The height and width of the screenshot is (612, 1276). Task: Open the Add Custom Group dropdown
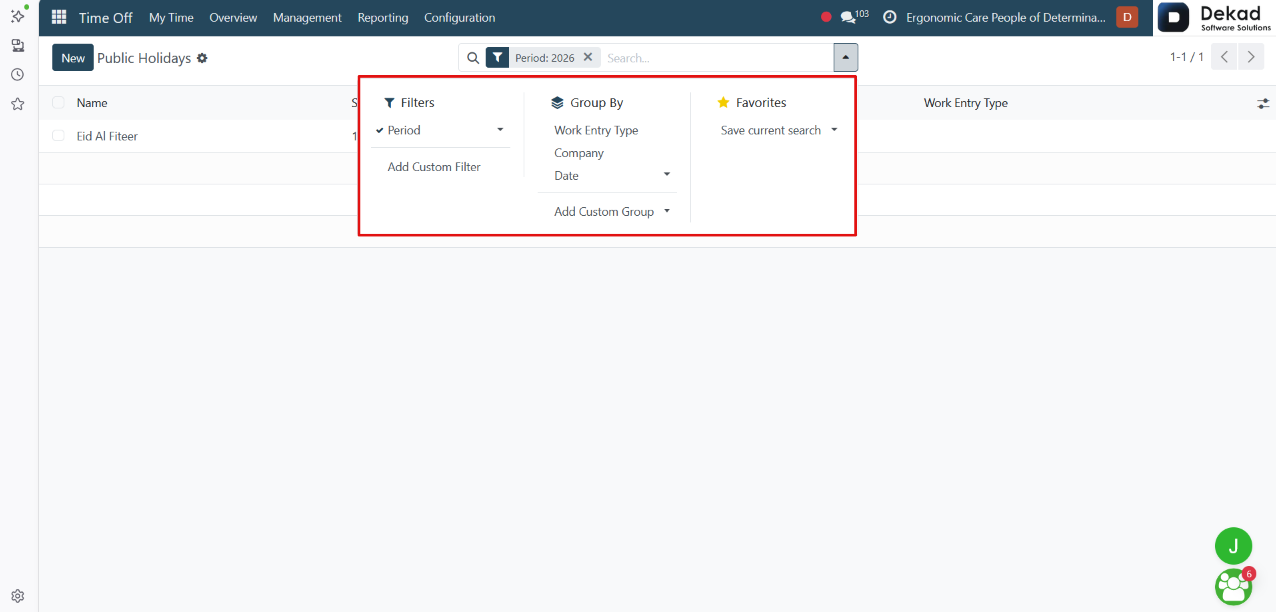(x=612, y=212)
